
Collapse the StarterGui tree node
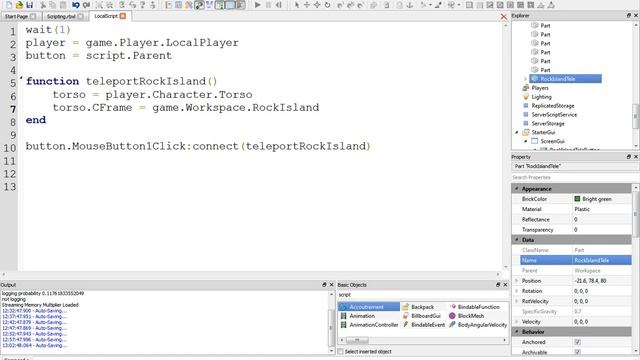tap(517, 132)
